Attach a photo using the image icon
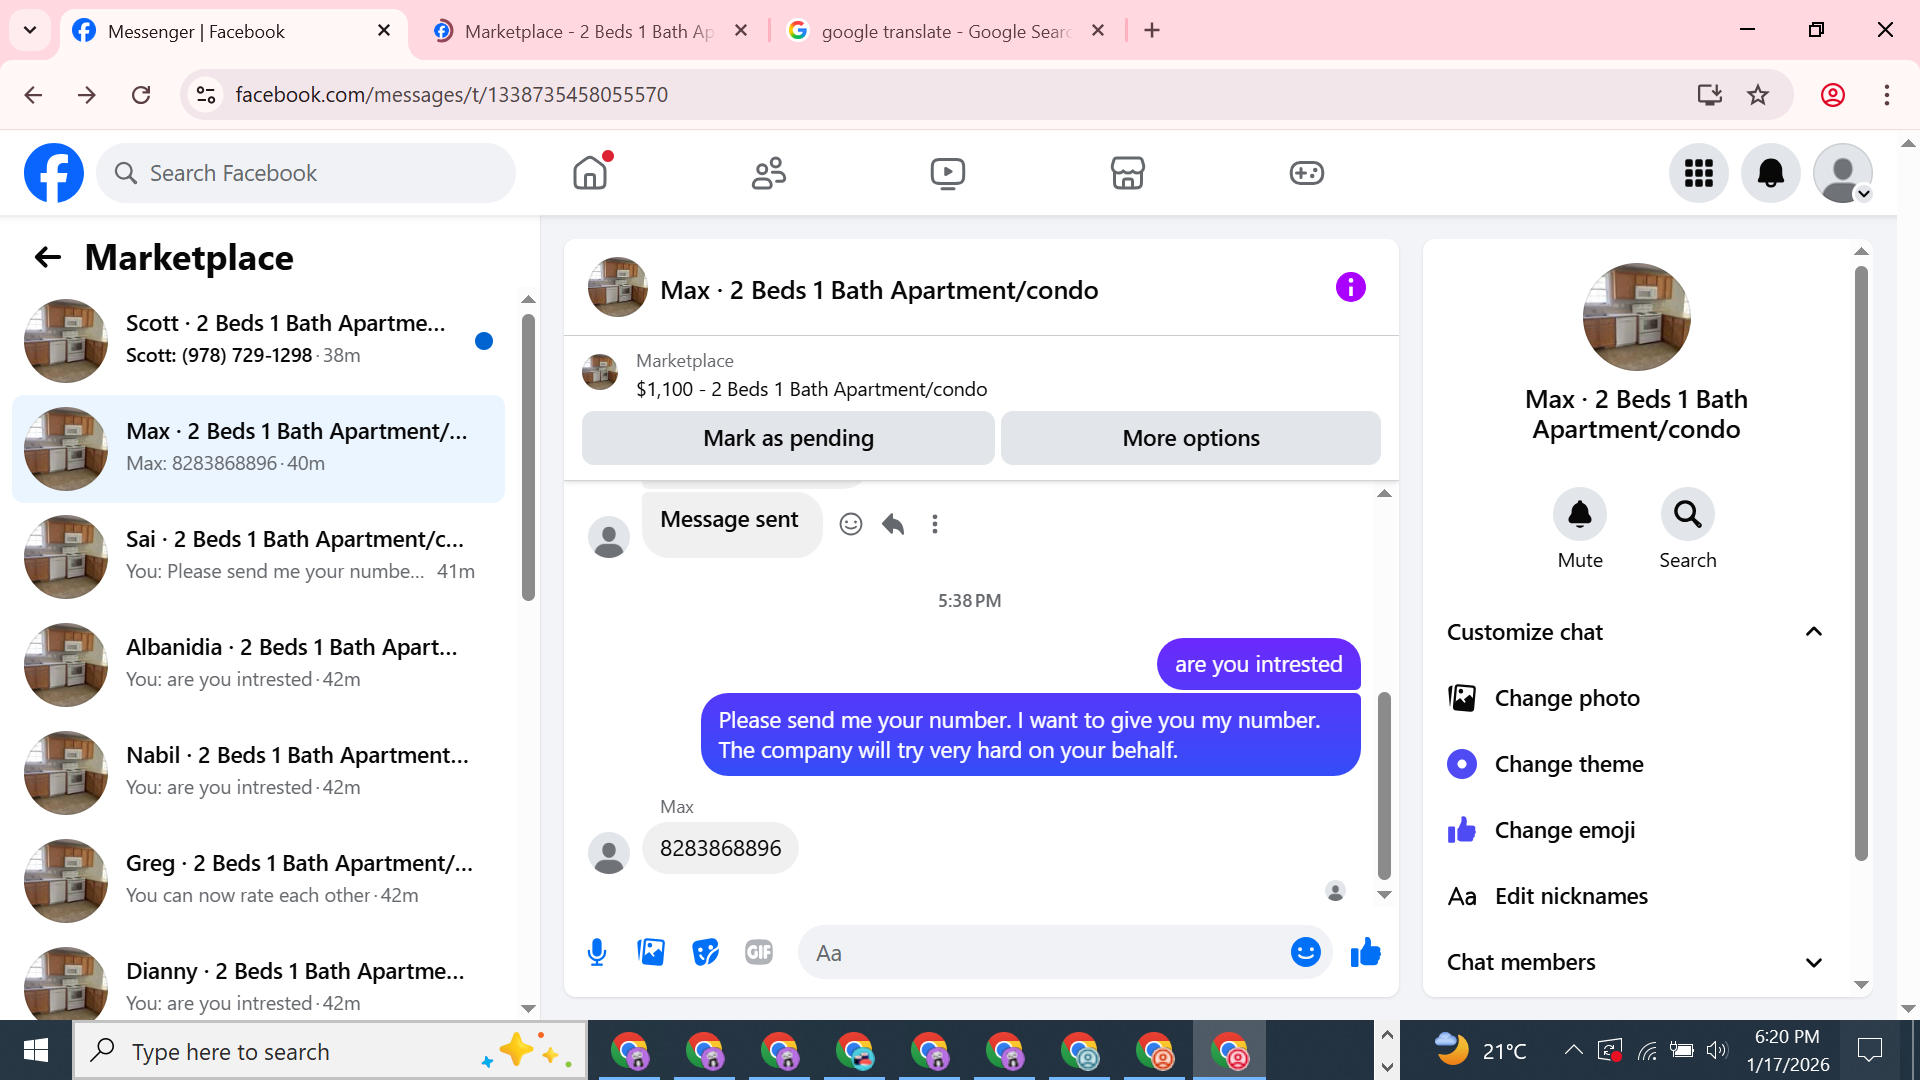The width and height of the screenshot is (1920, 1080). [651, 952]
